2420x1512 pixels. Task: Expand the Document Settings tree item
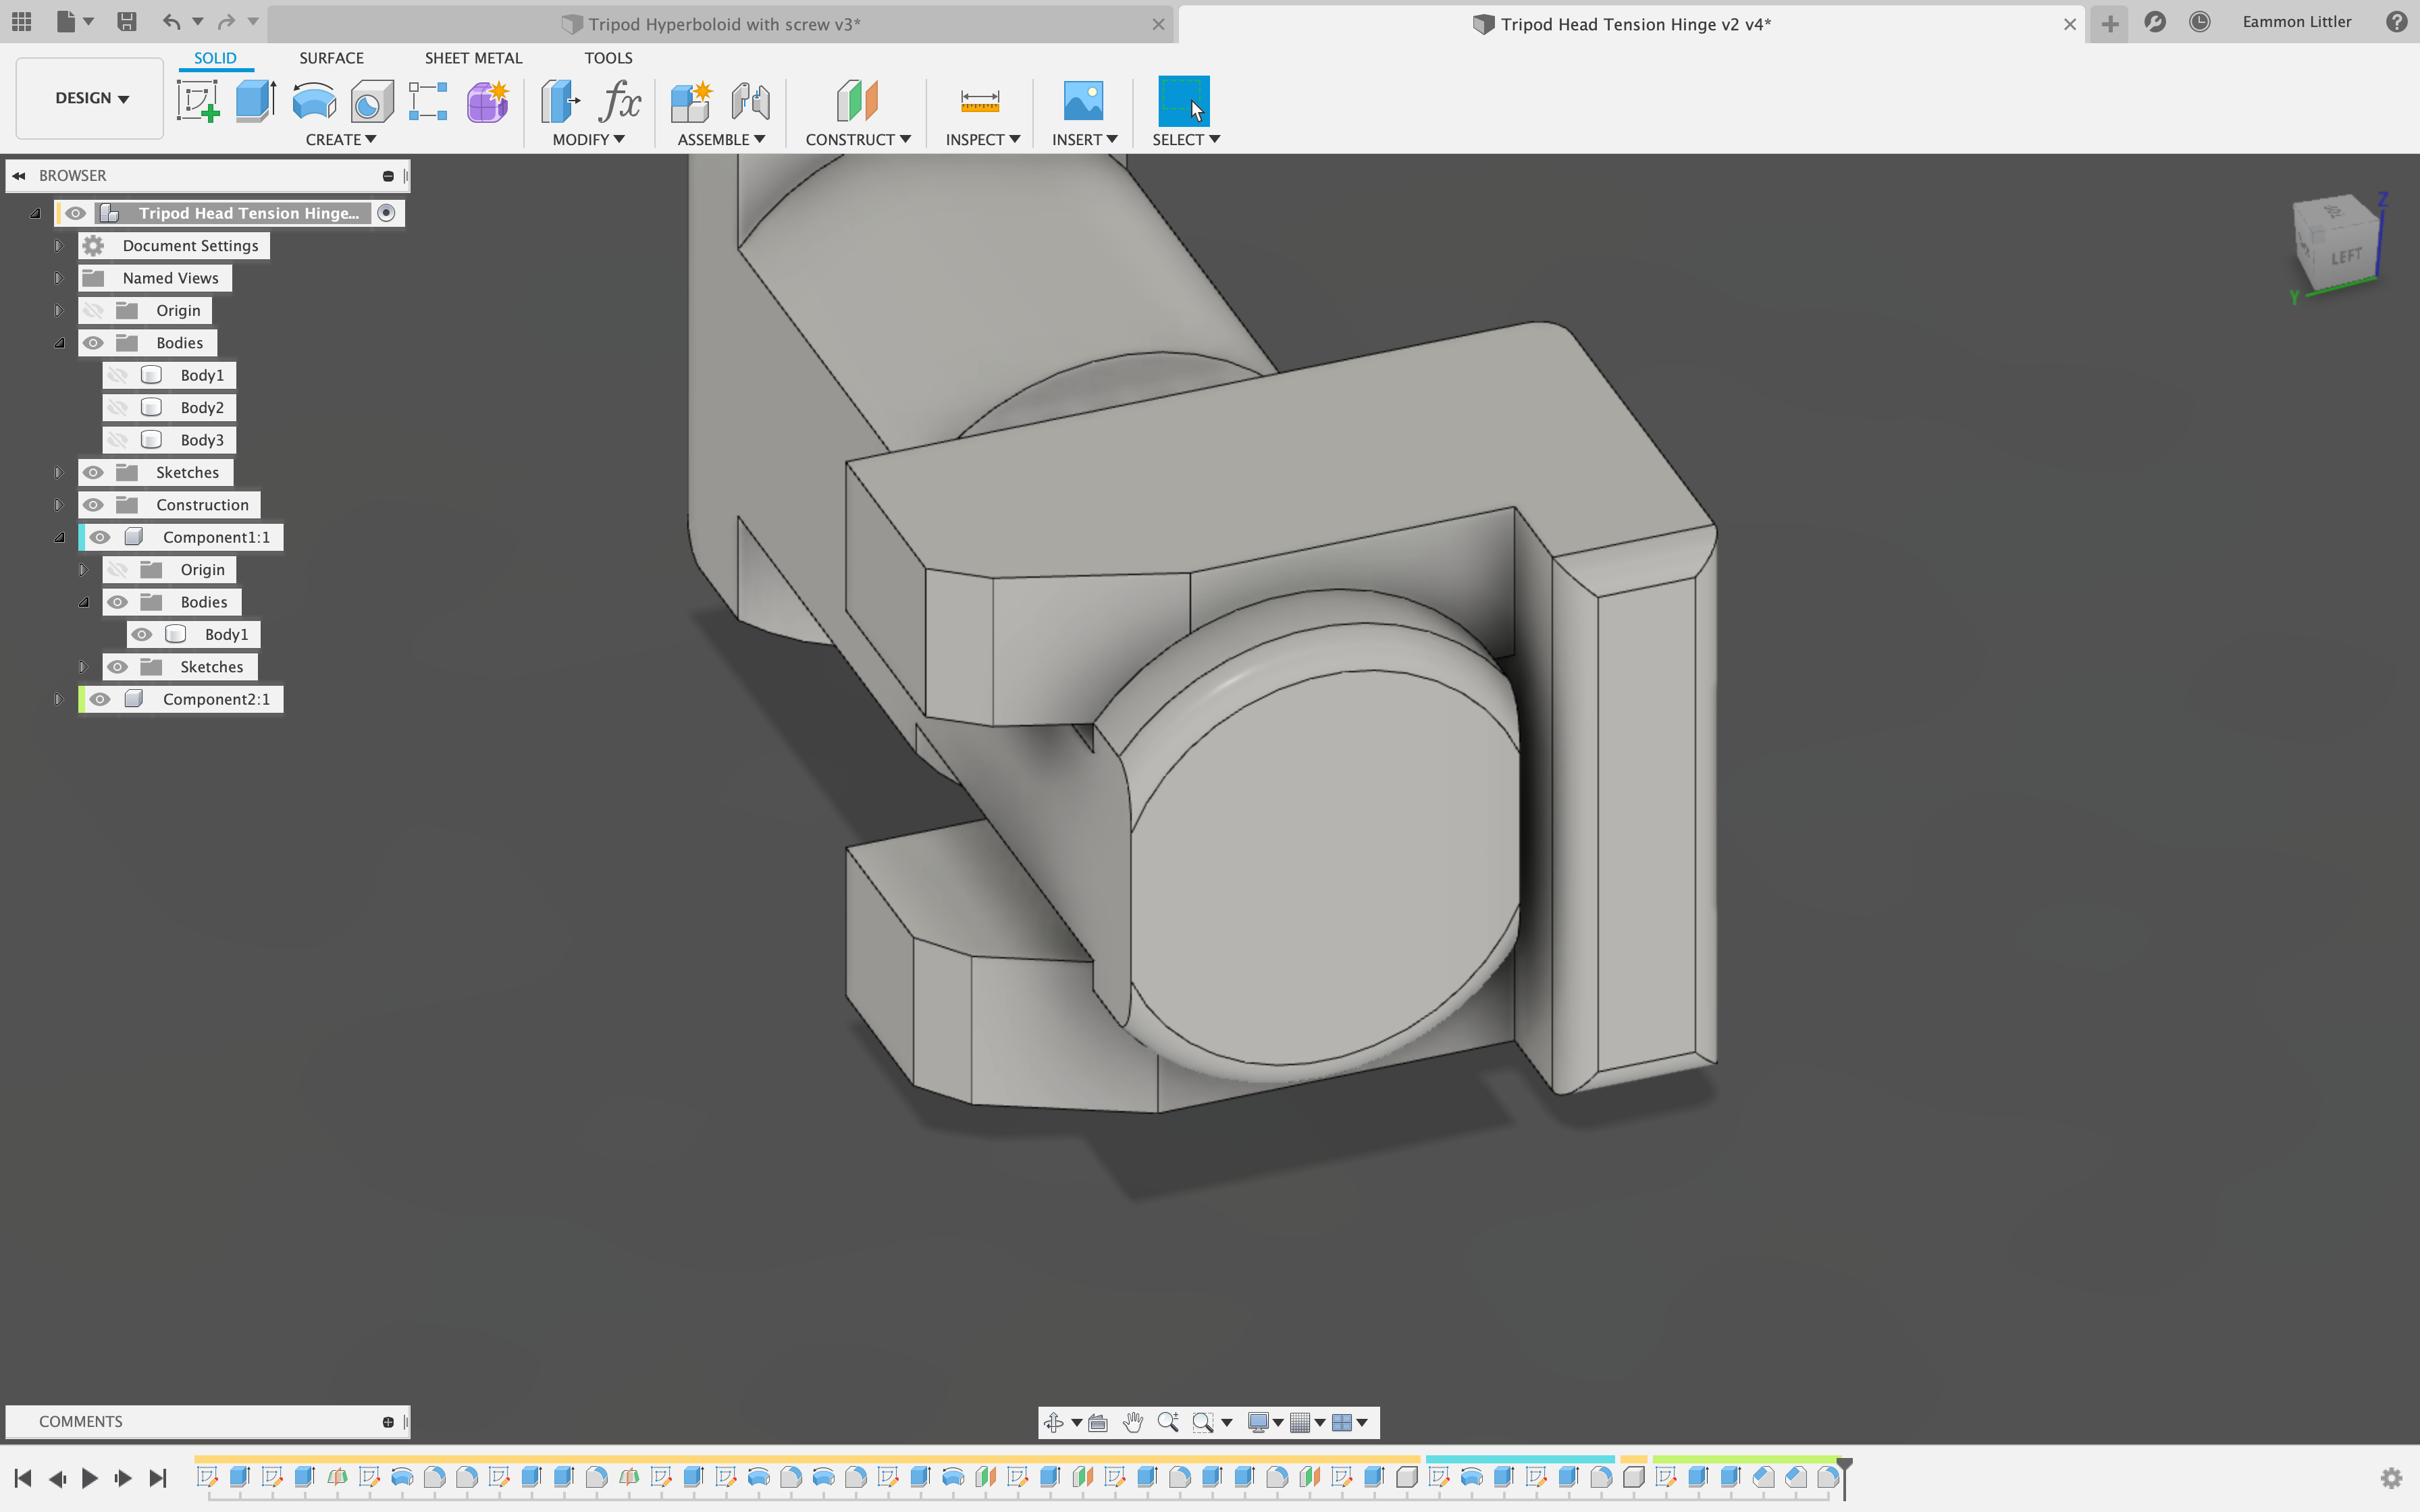click(x=58, y=245)
